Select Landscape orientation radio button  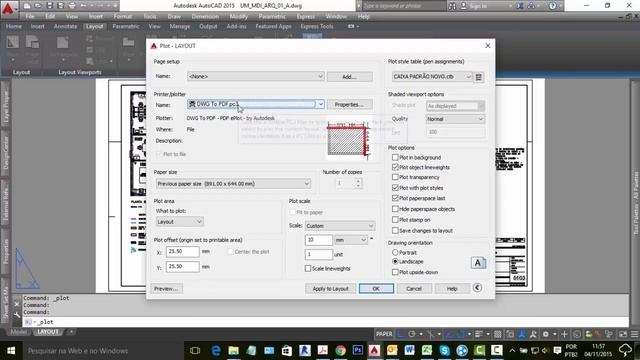(395, 261)
